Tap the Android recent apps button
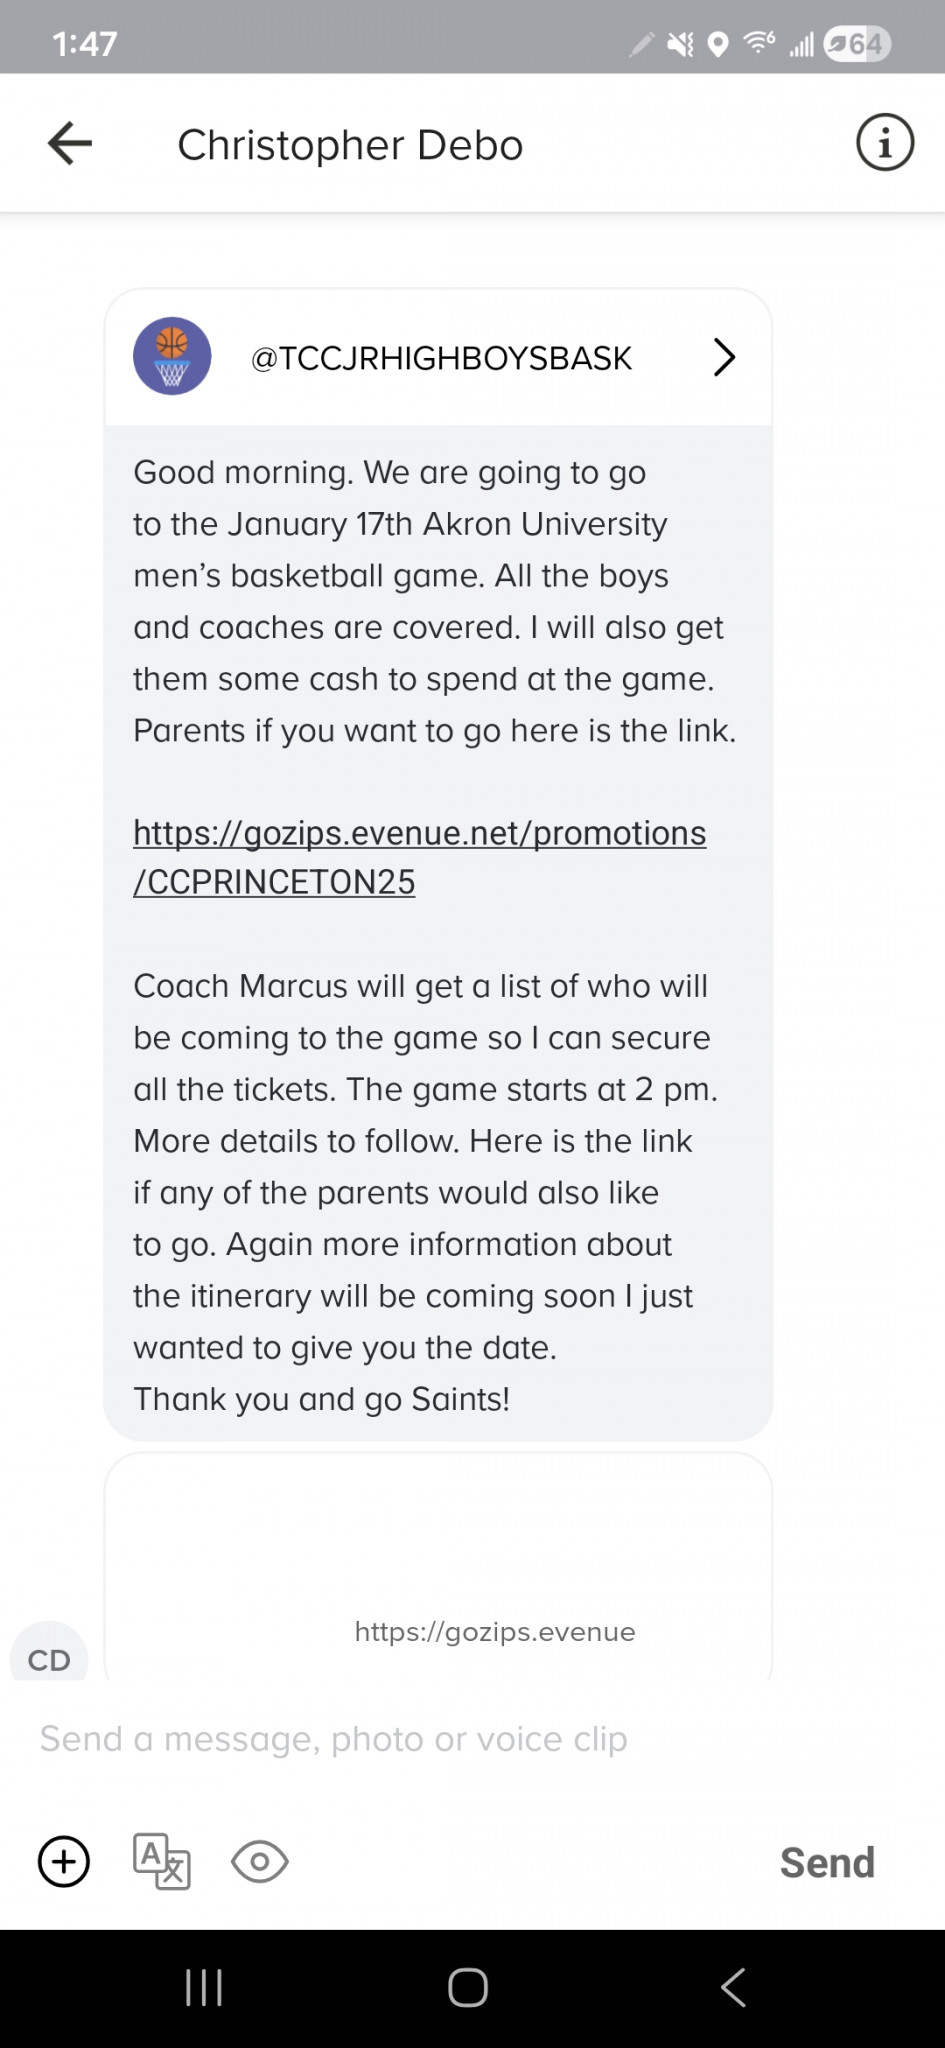Image resolution: width=945 pixels, height=2048 pixels. (x=204, y=1988)
